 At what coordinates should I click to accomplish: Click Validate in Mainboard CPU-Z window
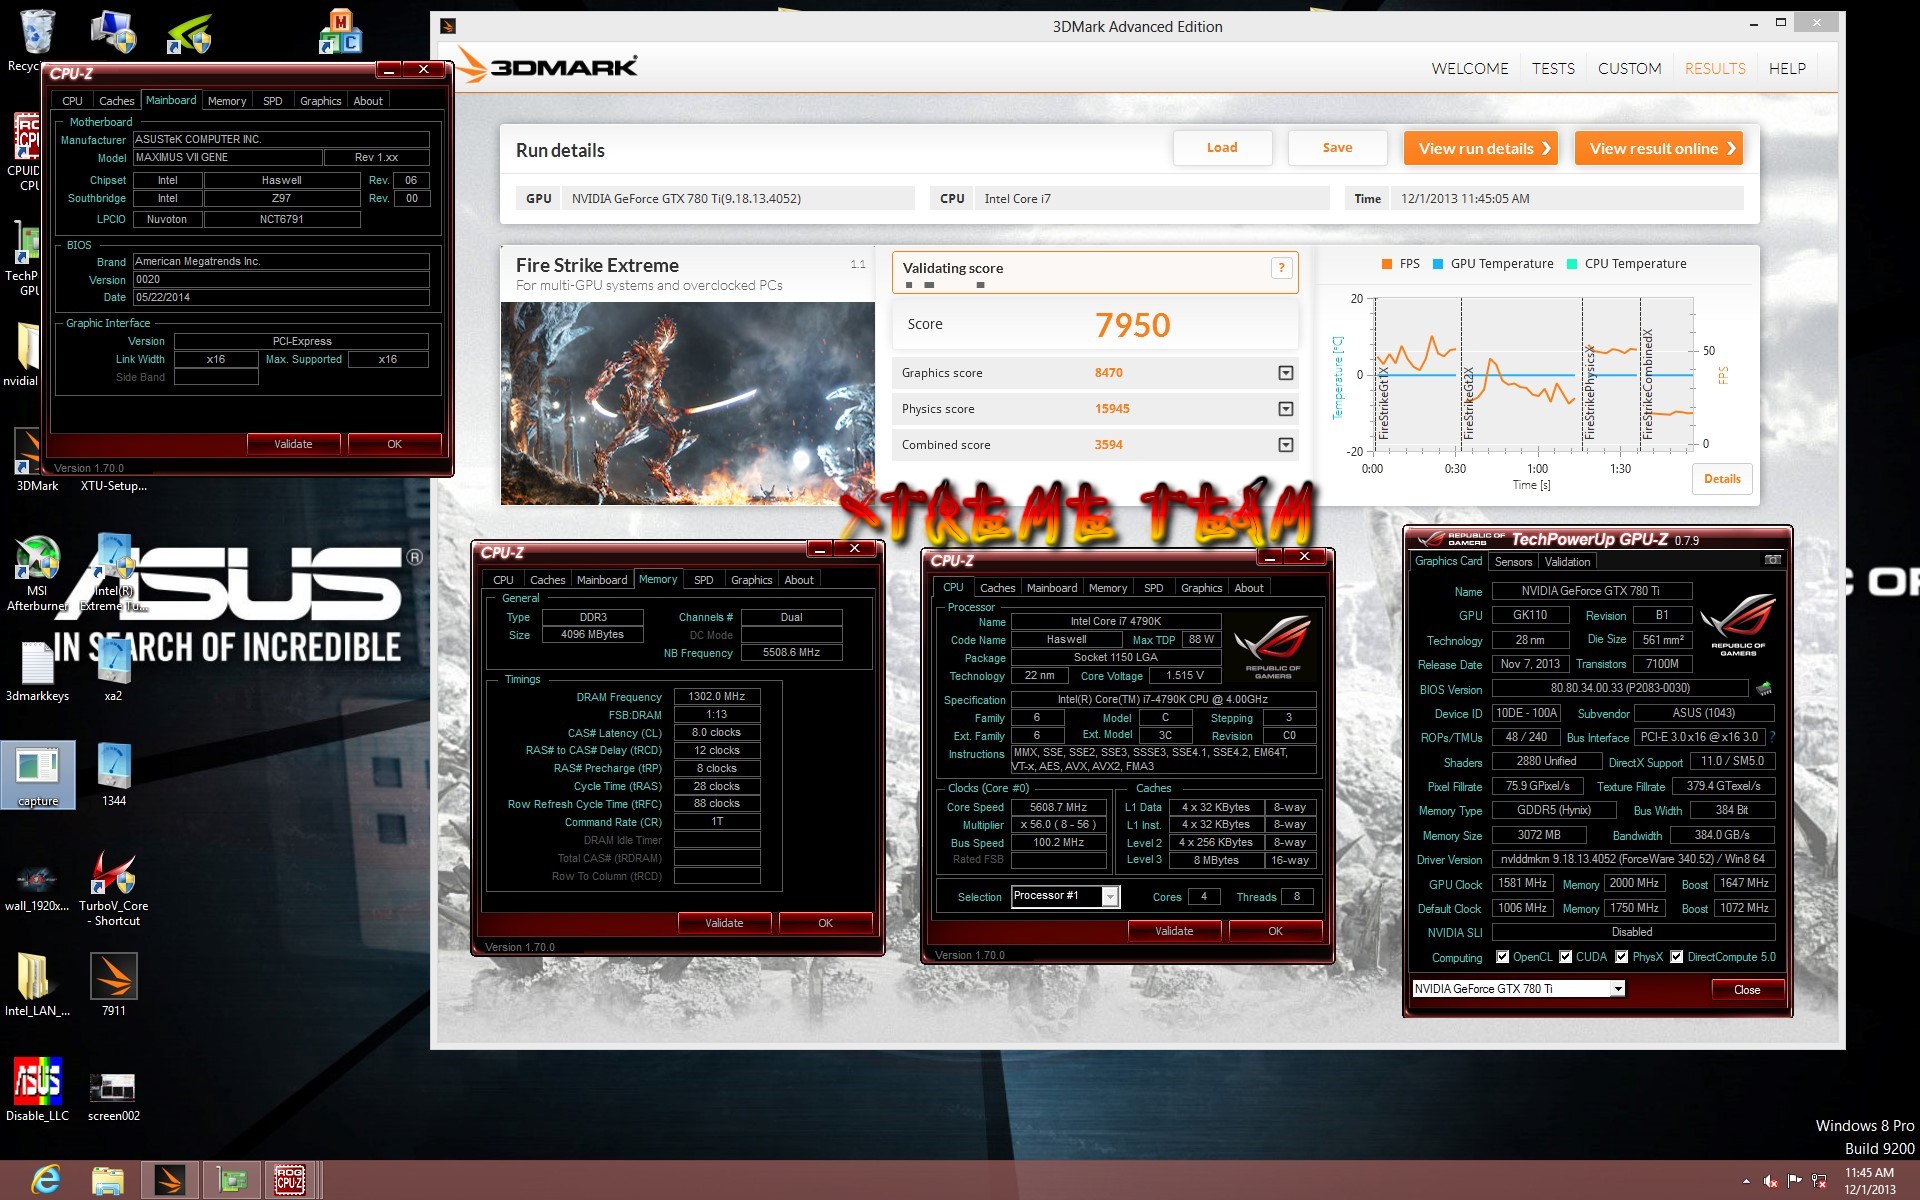point(293,444)
